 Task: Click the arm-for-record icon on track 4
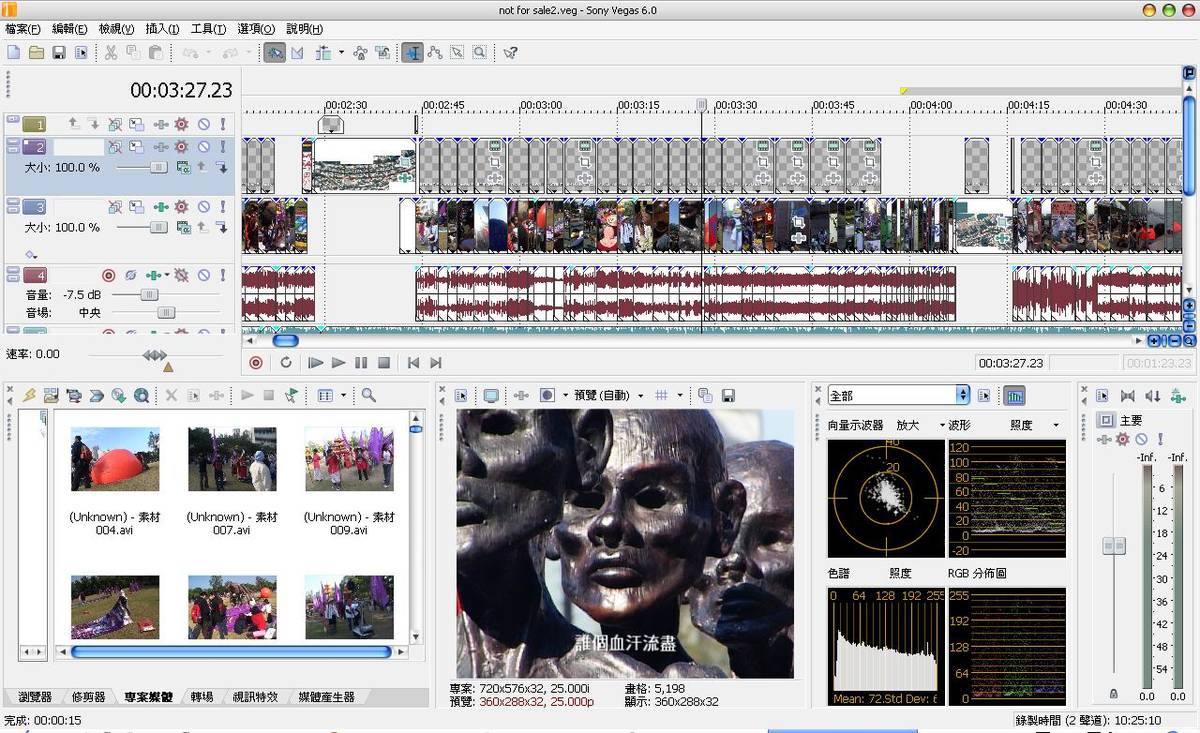click(108, 275)
